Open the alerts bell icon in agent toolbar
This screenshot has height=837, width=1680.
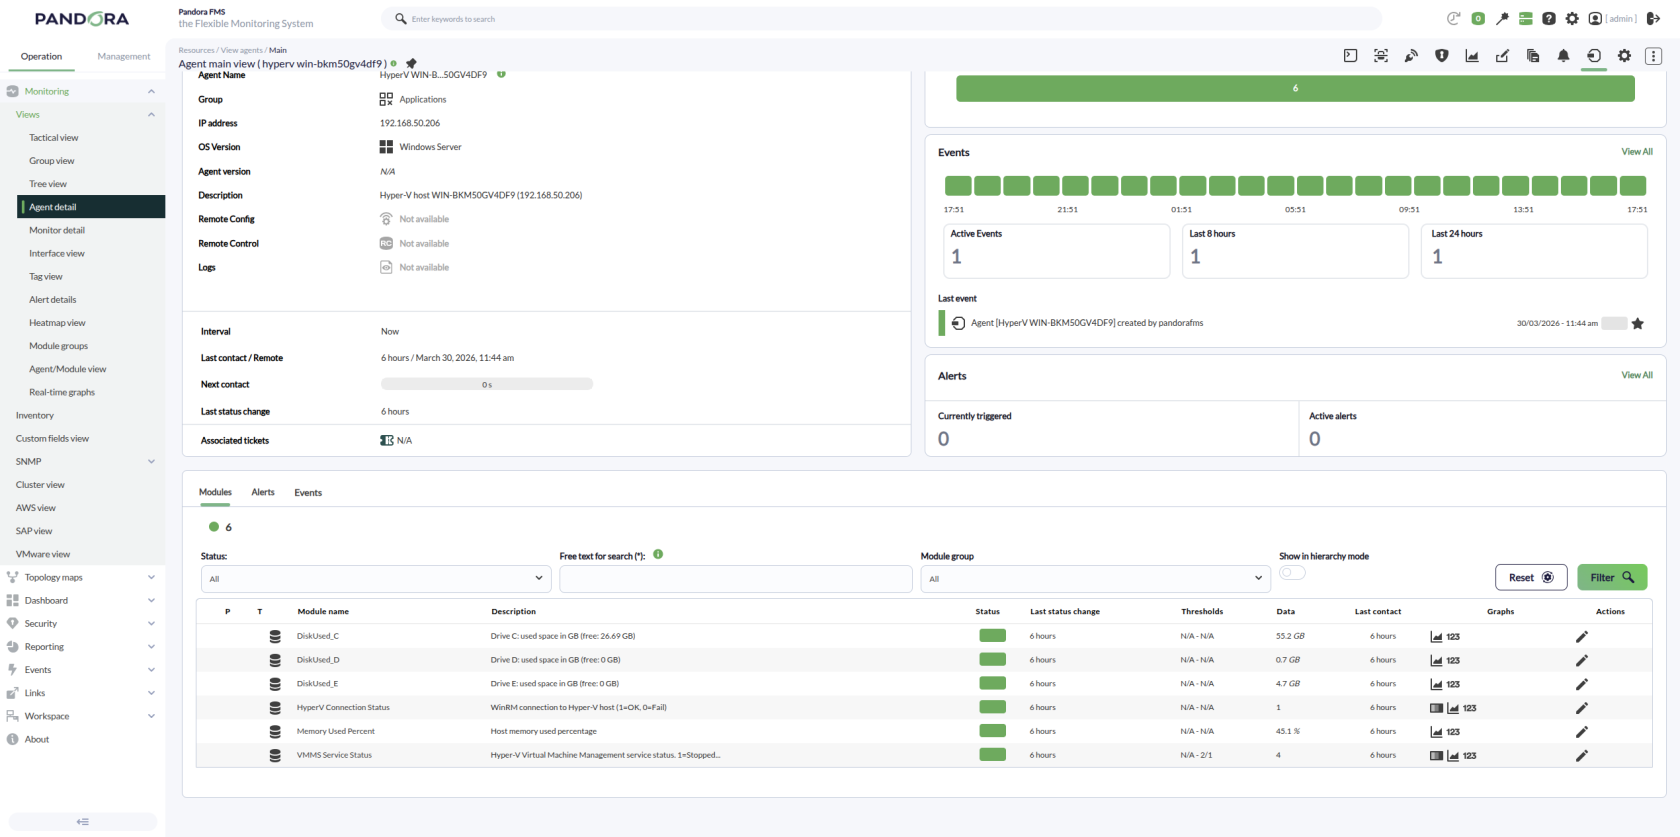pos(1563,56)
